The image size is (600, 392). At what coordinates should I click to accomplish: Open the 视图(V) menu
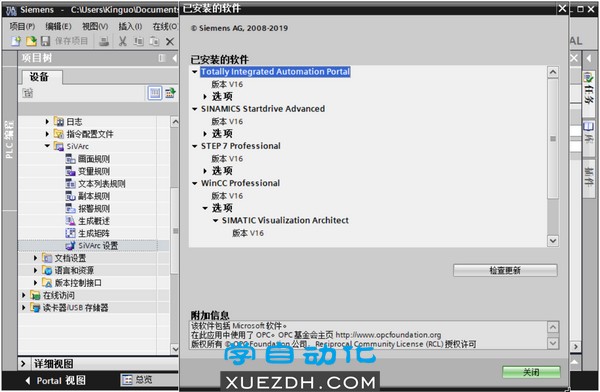pos(95,26)
